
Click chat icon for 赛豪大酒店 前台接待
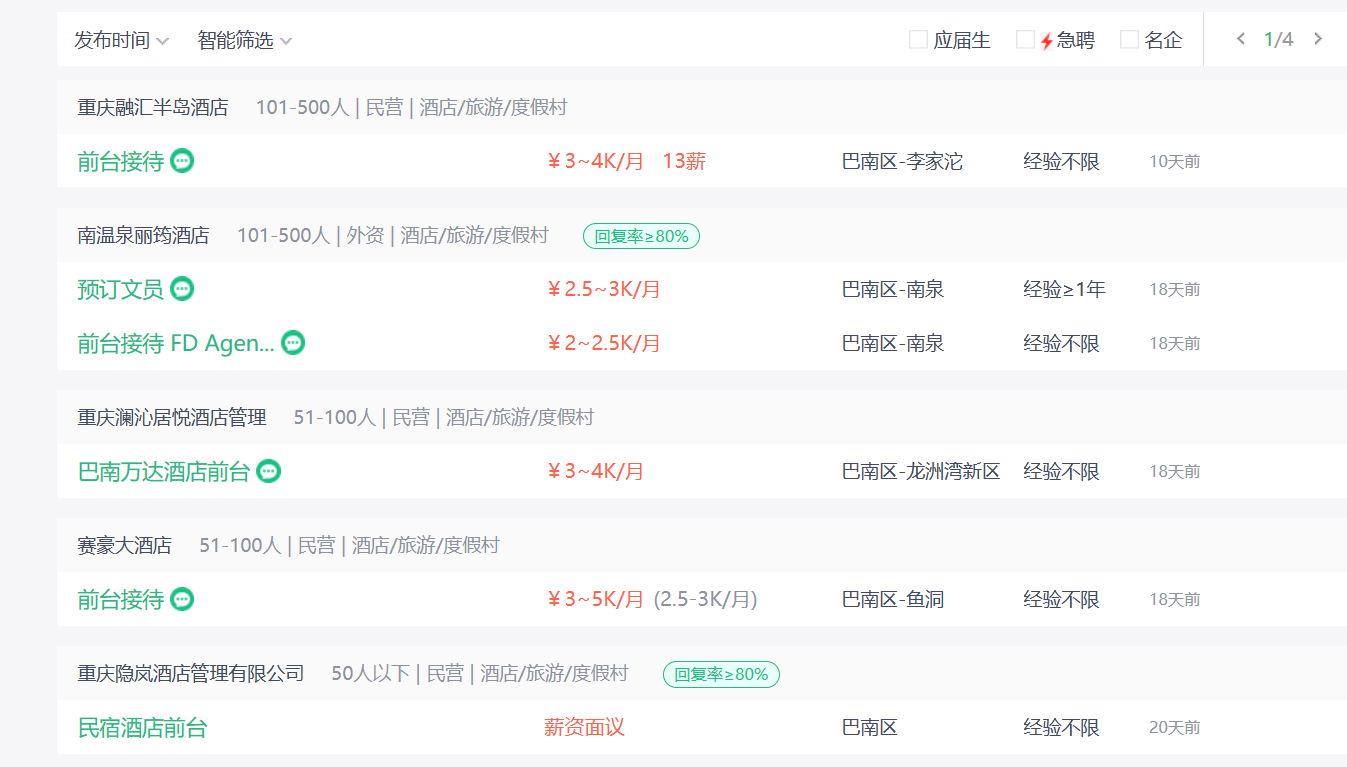(182, 599)
